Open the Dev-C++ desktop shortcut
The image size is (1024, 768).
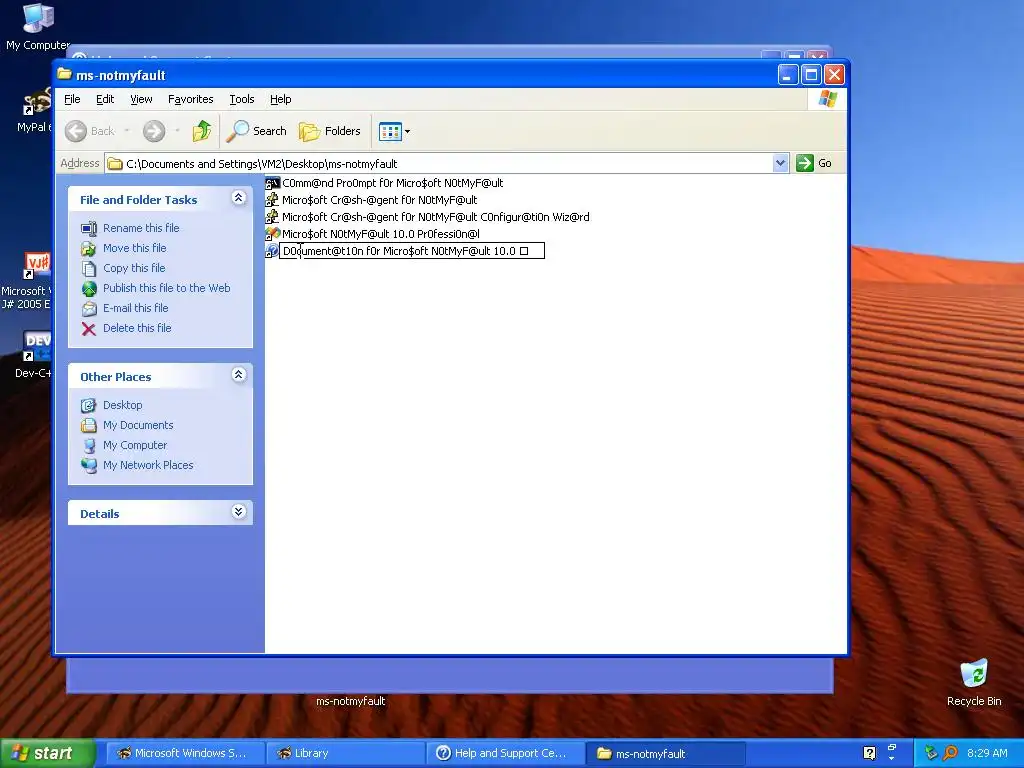37,346
